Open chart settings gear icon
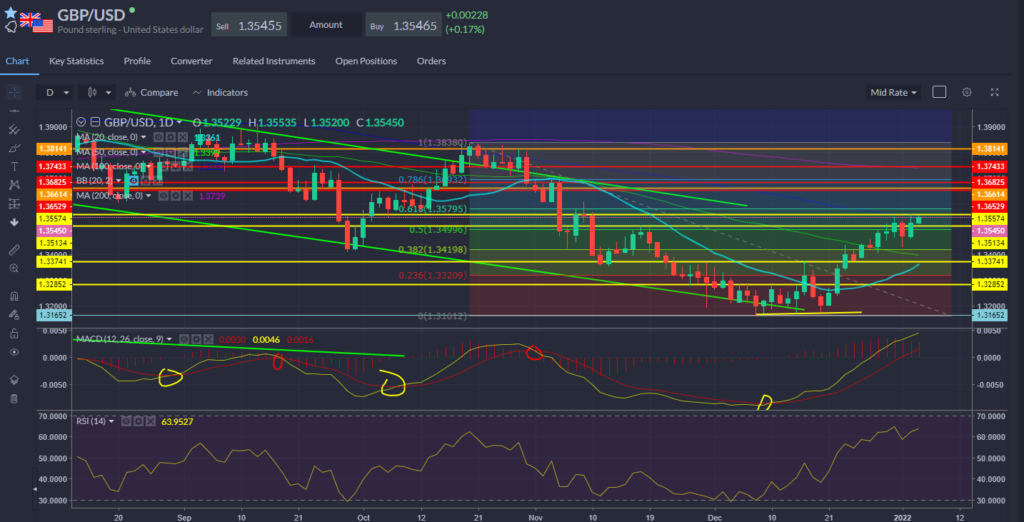 click(x=967, y=92)
